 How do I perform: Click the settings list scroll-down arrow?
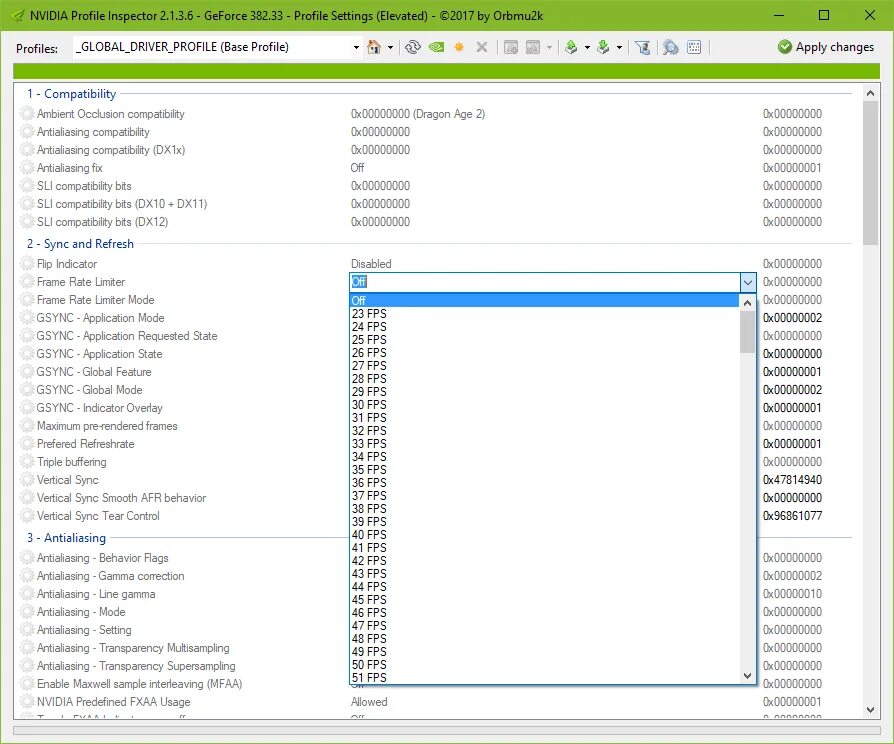[x=870, y=710]
